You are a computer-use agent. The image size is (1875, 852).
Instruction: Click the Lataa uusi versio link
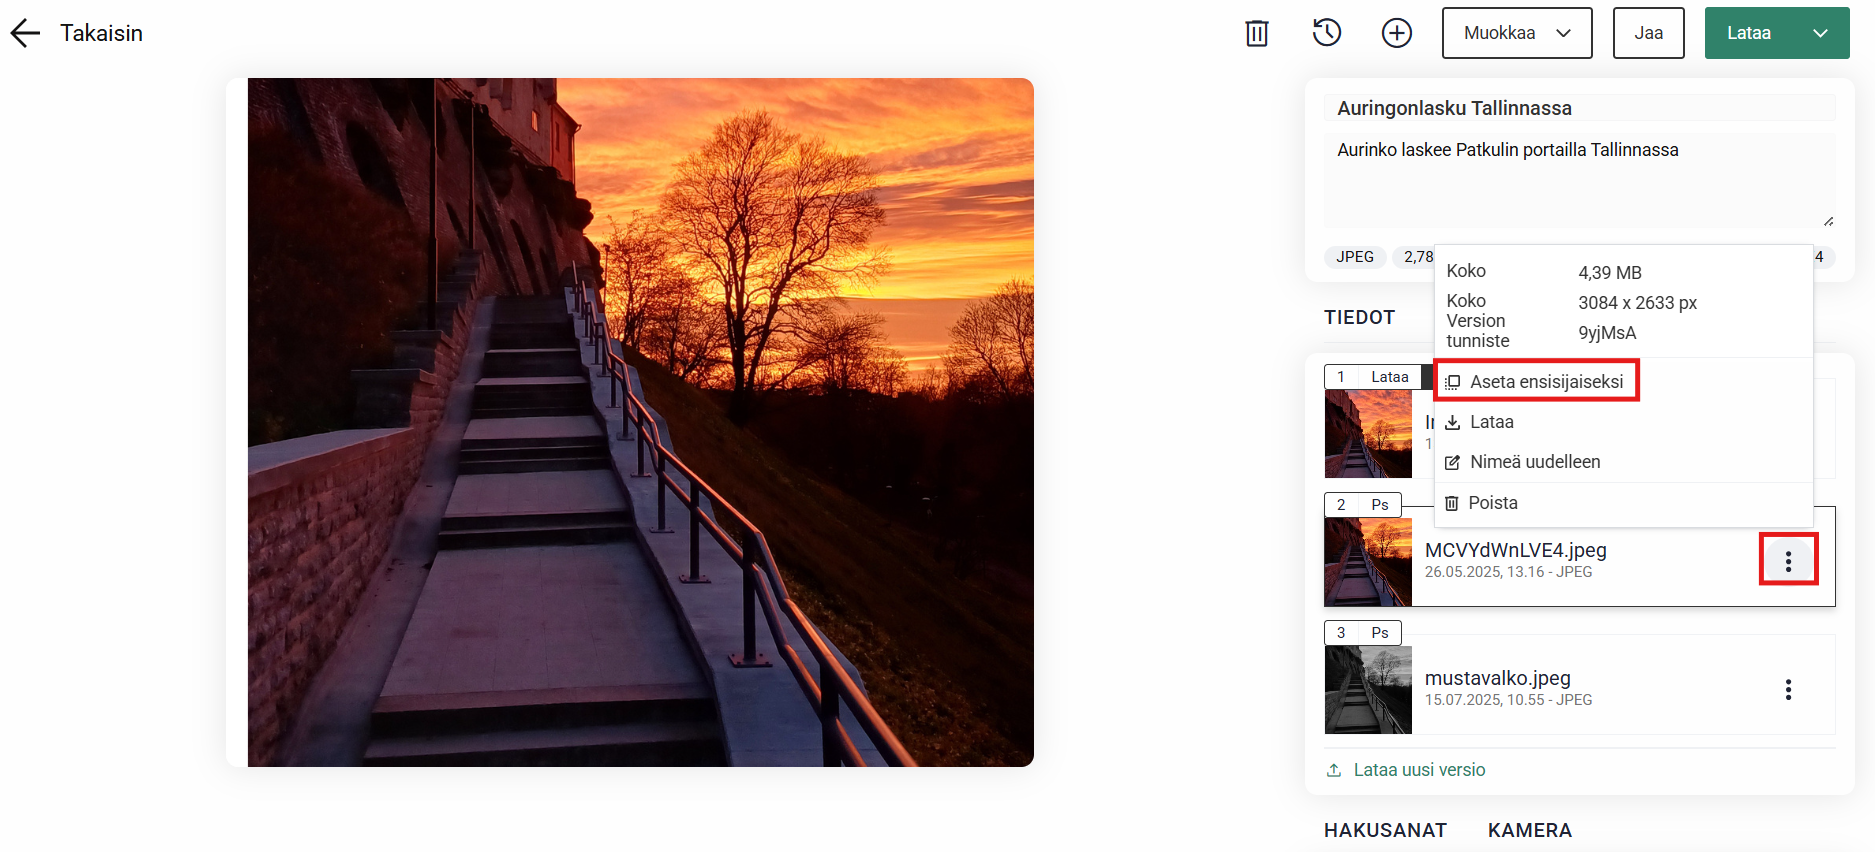coord(1419,770)
